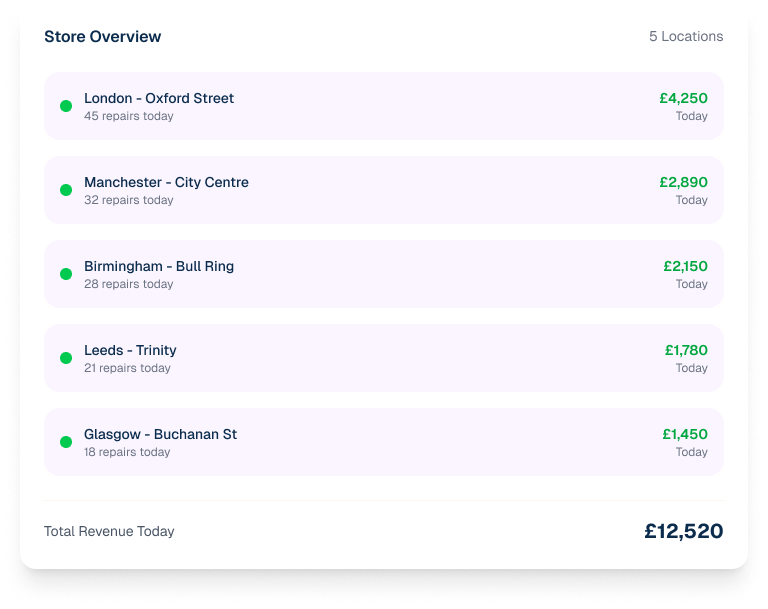Select the Leeds - Trinity store name
768x609 pixels.
130,350
